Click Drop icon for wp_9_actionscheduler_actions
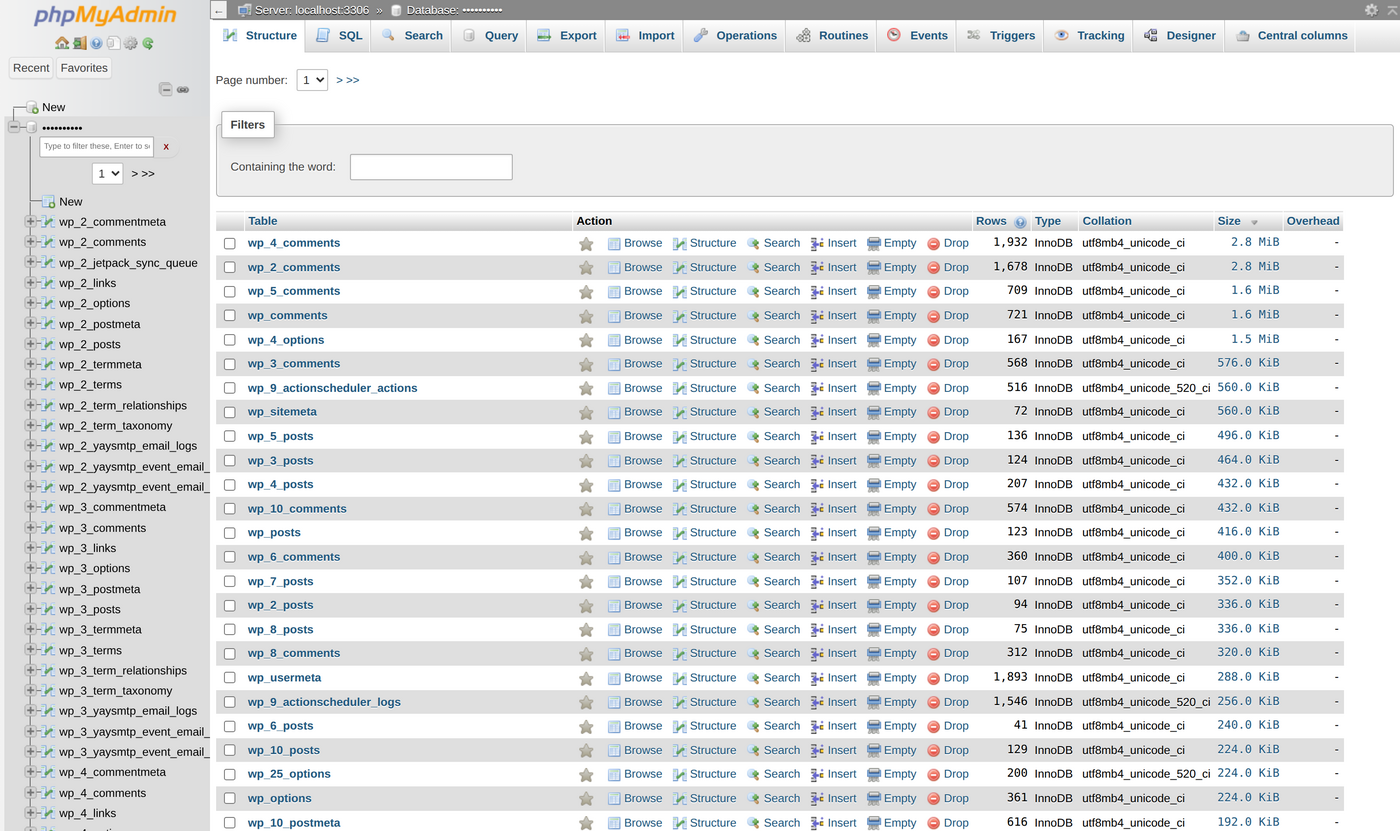This screenshot has height=831, width=1400. coord(933,388)
